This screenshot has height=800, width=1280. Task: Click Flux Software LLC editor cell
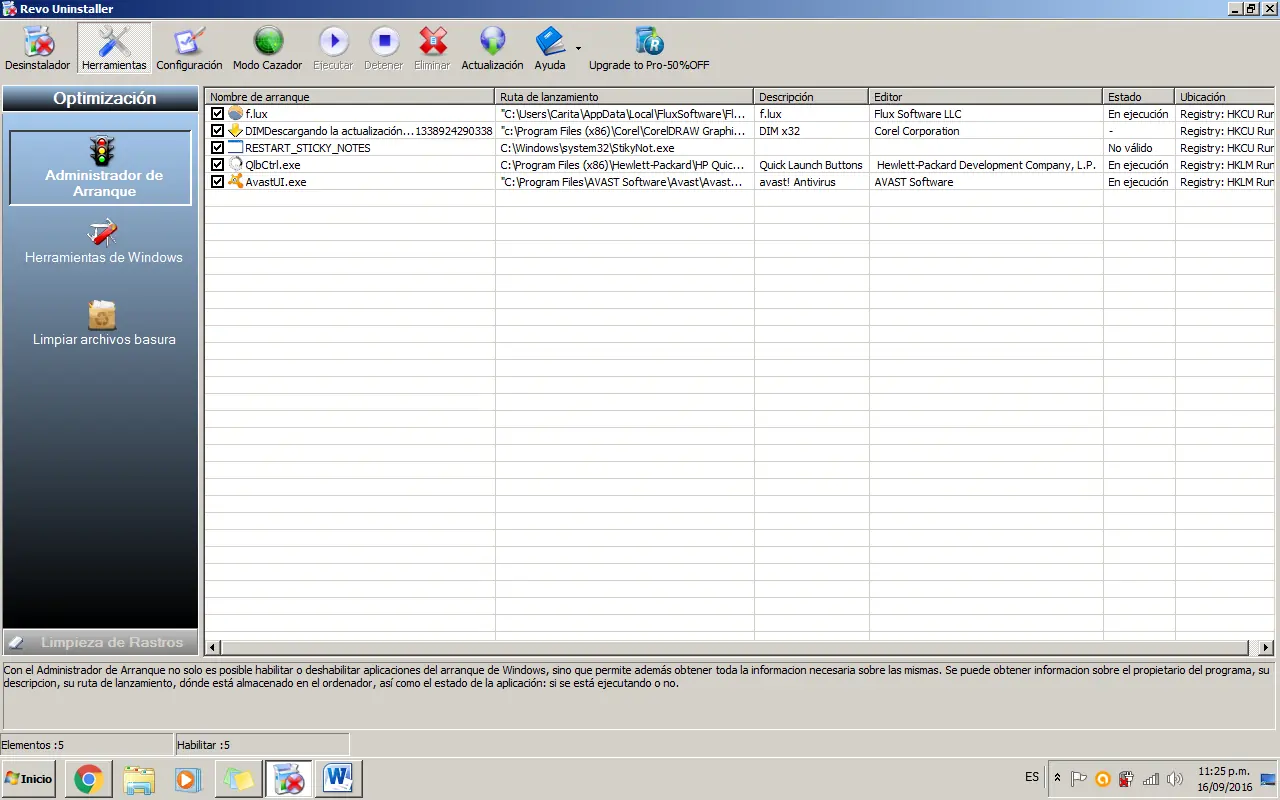(917, 114)
